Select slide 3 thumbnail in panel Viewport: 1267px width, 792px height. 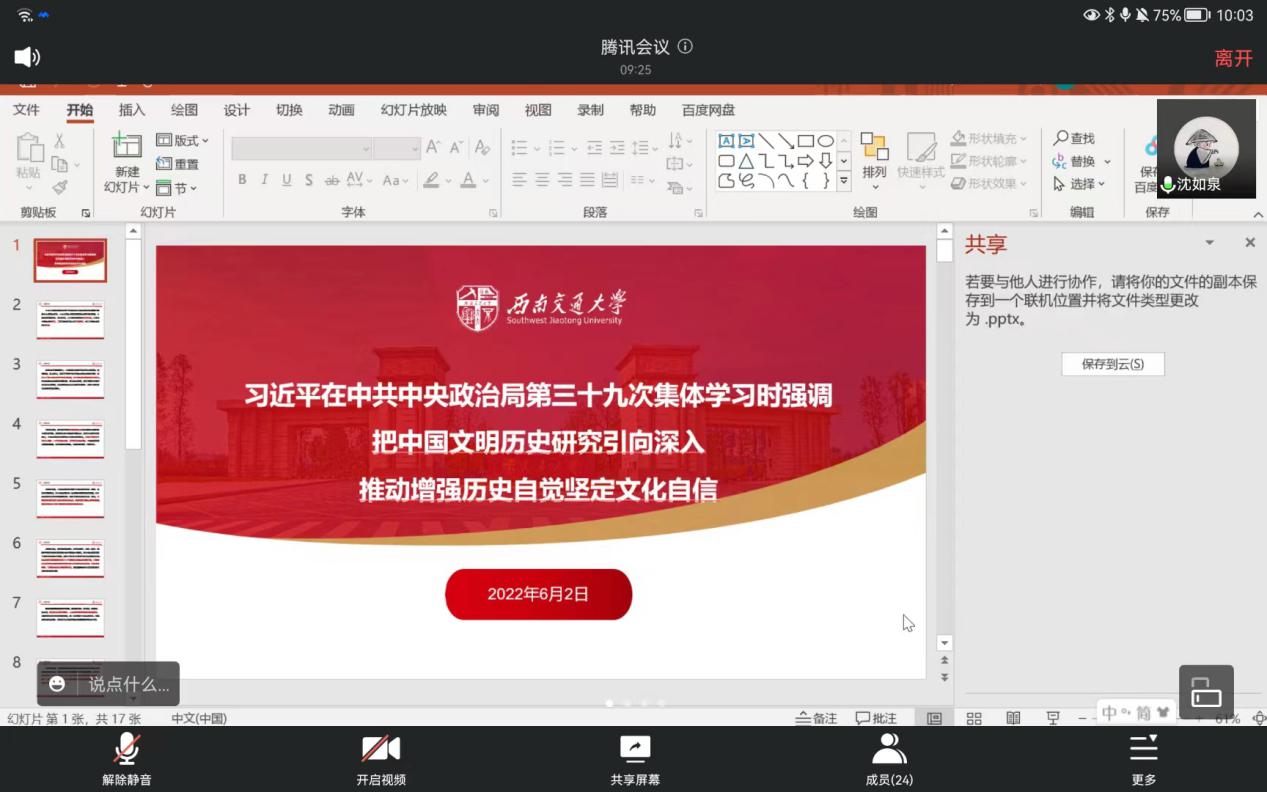pyautogui.click(x=70, y=380)
